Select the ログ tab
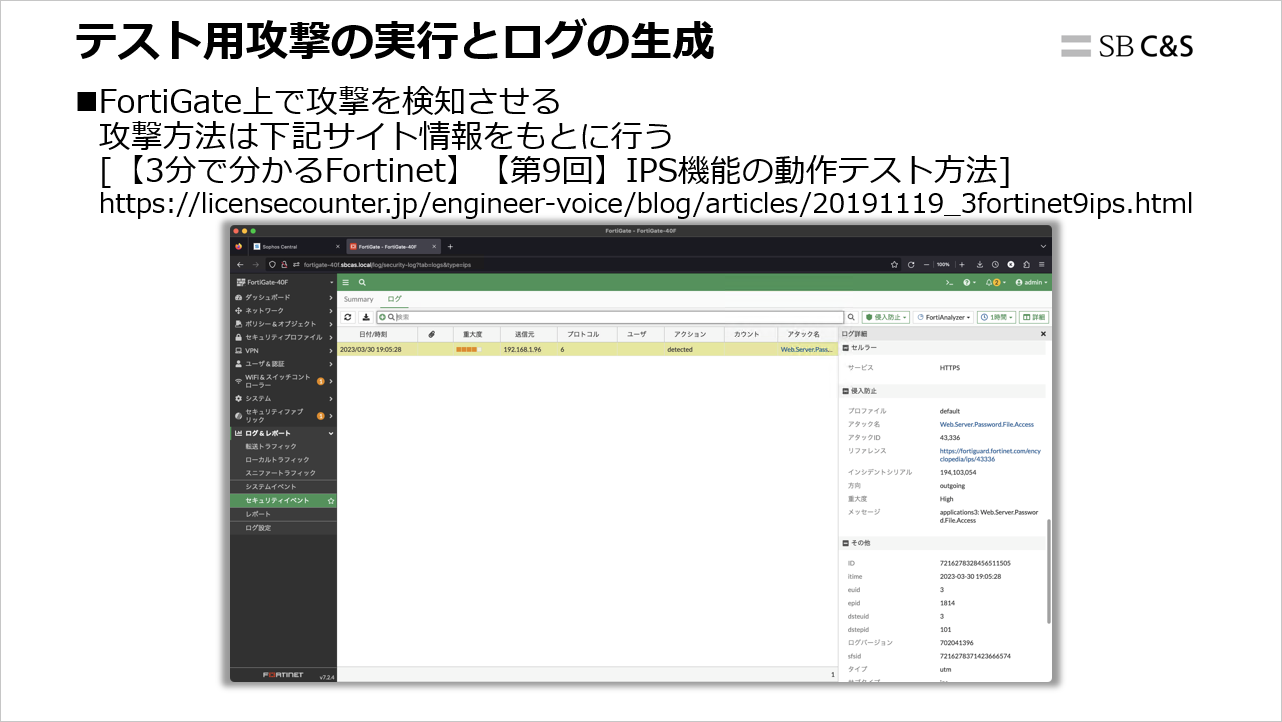Screen dimensions: 1282x722 pyautogui.click(x=394, y=299)
